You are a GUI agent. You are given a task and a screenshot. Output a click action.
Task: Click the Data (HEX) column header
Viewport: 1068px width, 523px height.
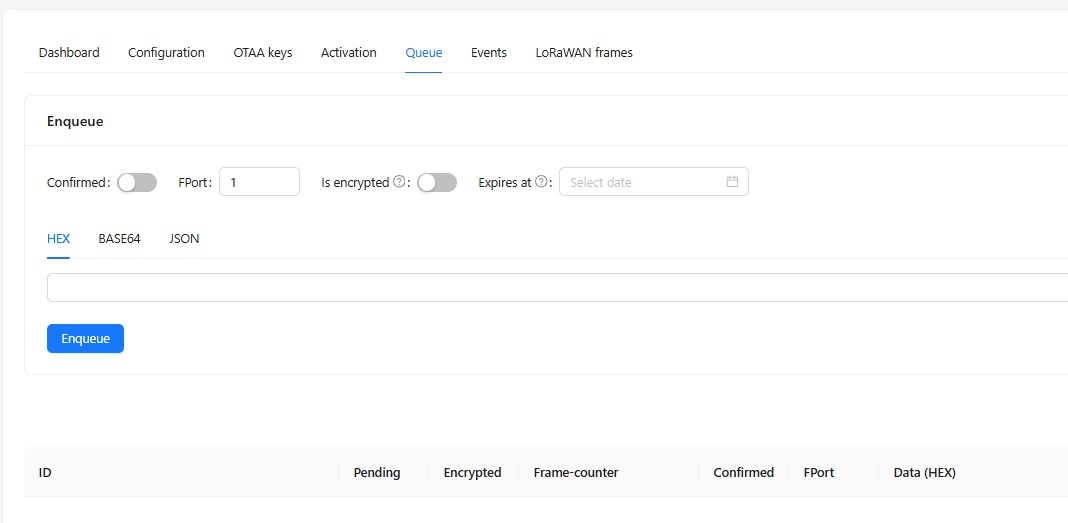click(924, 473)
